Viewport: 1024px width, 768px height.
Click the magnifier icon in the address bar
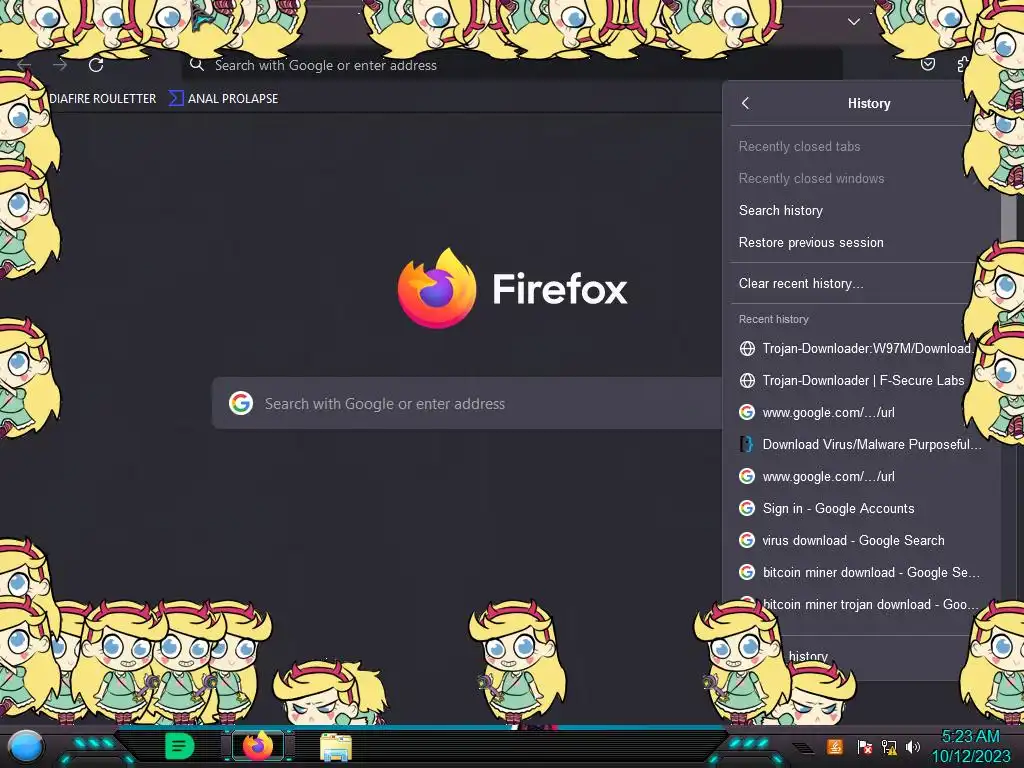pyautogui.click(x=197, y=65)
